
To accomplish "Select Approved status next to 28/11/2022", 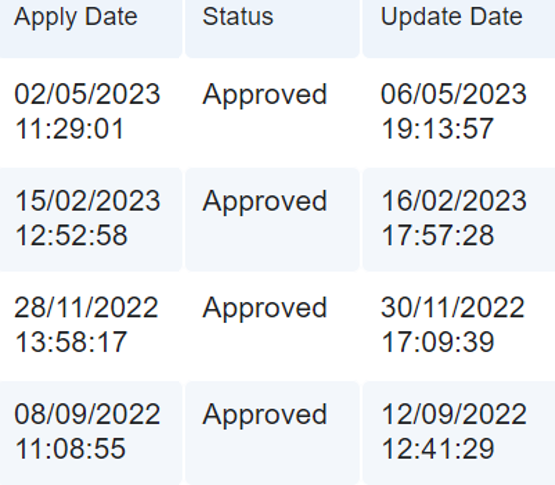I will click(264, 308).
